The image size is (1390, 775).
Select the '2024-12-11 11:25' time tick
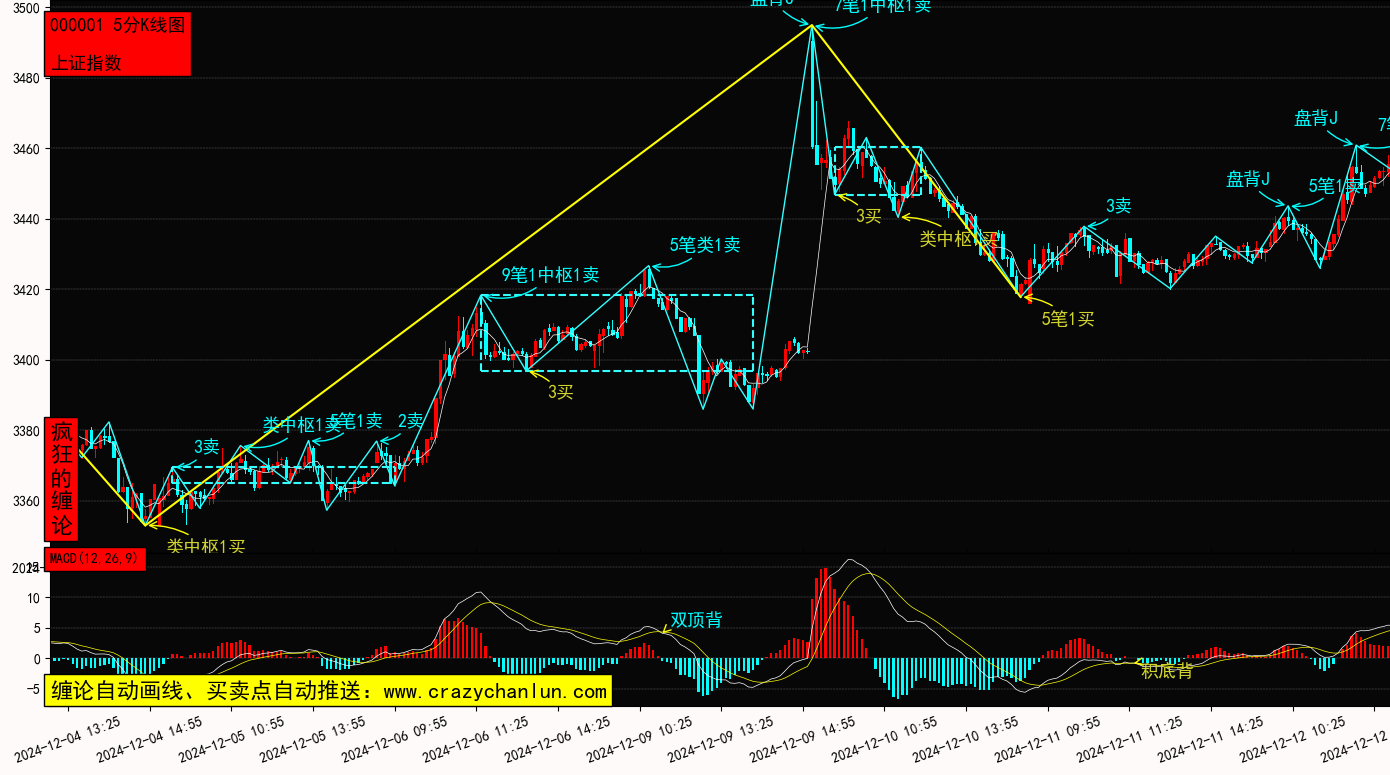pos(1130,740)
